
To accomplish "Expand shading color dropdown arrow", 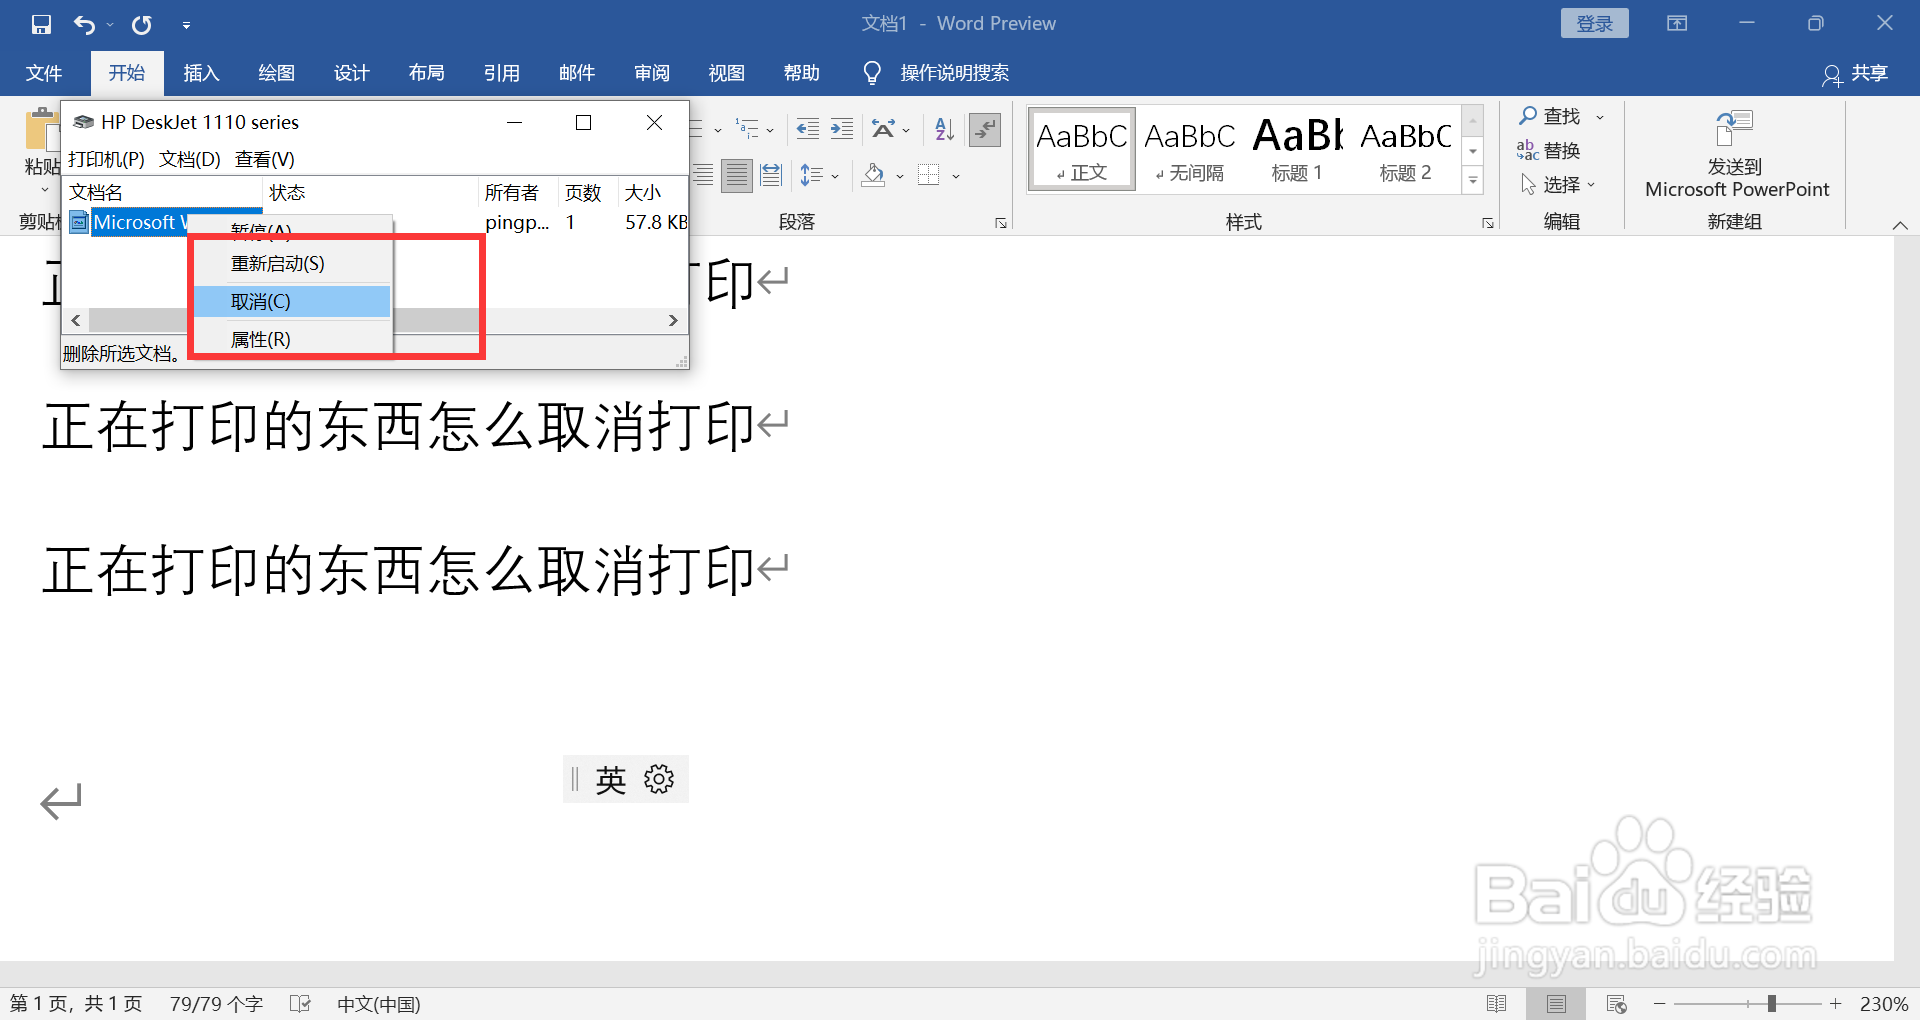I will point(900,177).
